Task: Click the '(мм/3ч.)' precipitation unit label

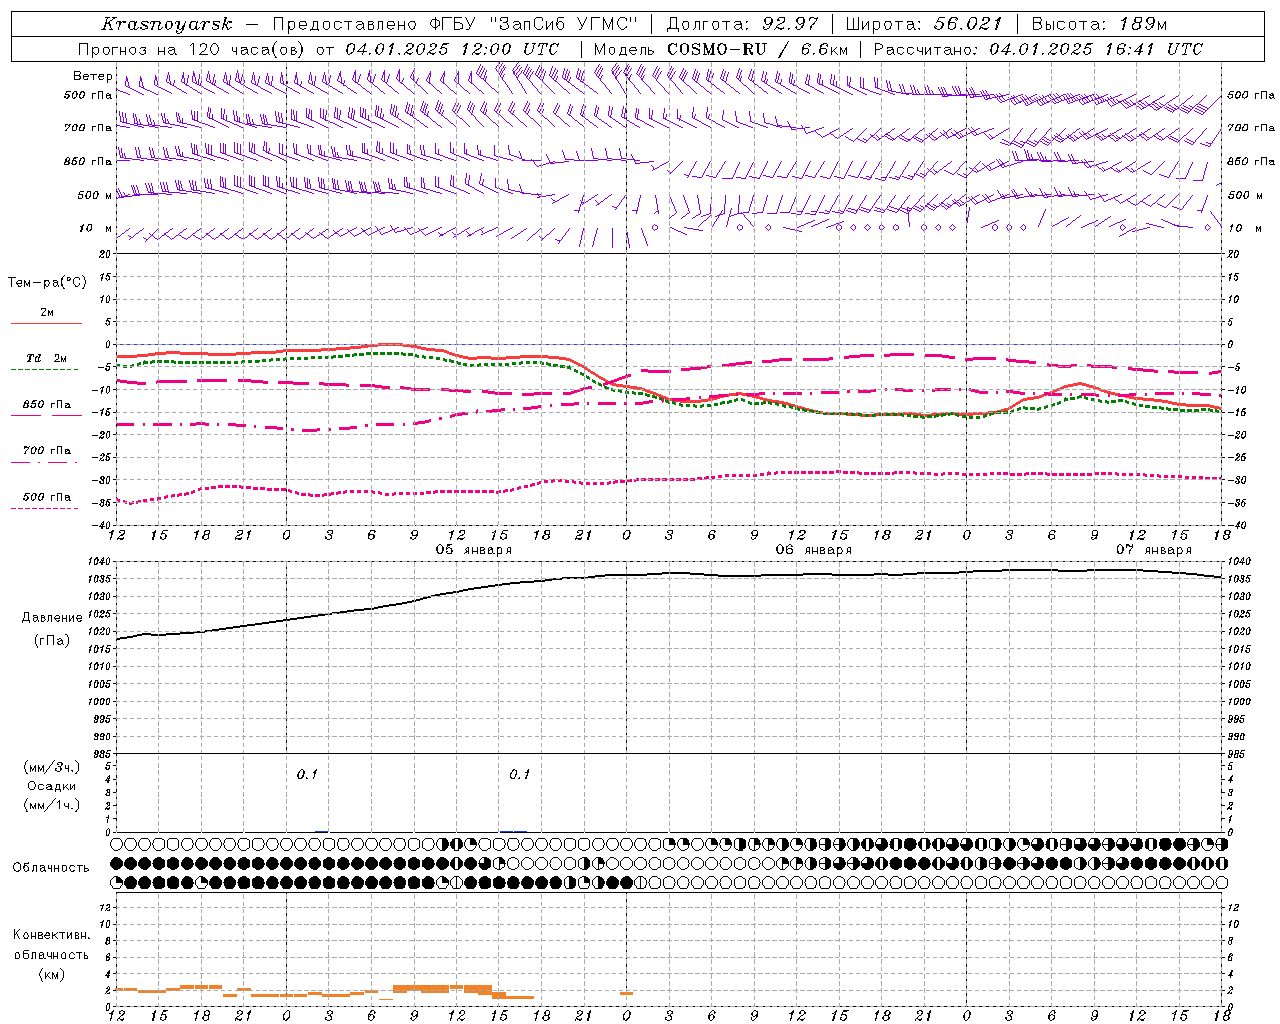Action: pos(52,768)
